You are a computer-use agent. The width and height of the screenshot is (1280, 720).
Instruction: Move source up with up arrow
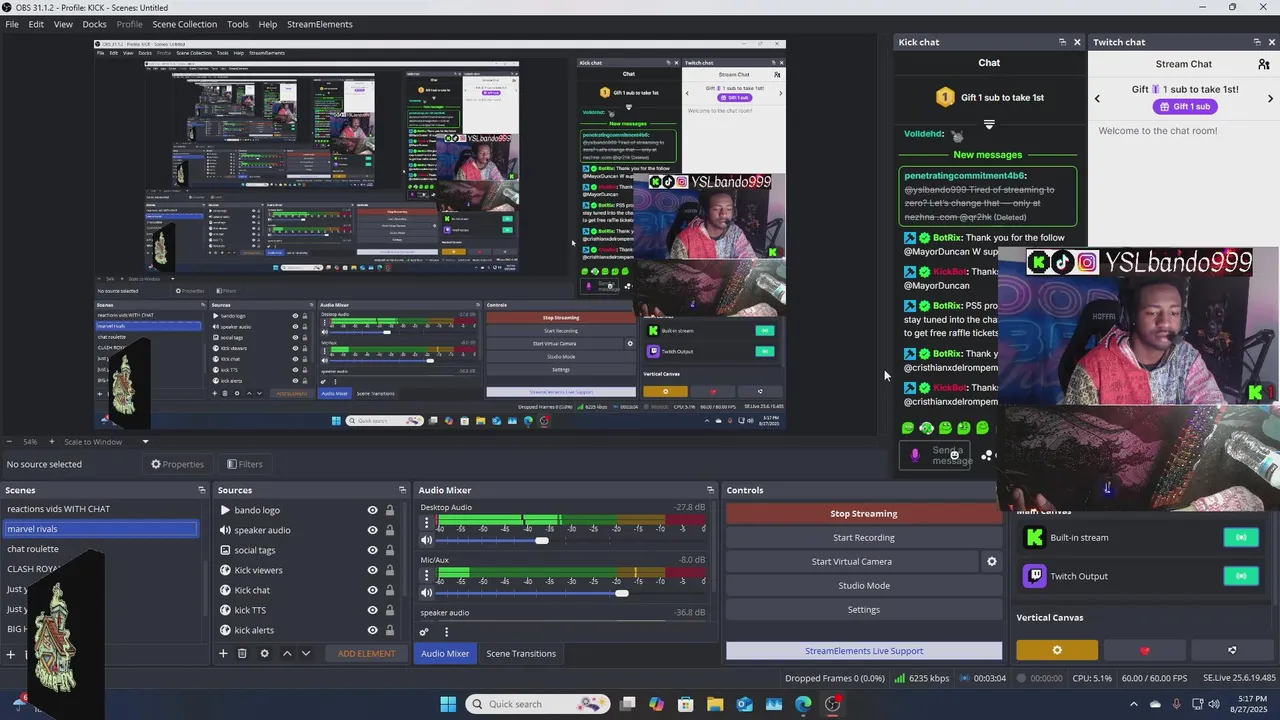[x=287, y=653]
